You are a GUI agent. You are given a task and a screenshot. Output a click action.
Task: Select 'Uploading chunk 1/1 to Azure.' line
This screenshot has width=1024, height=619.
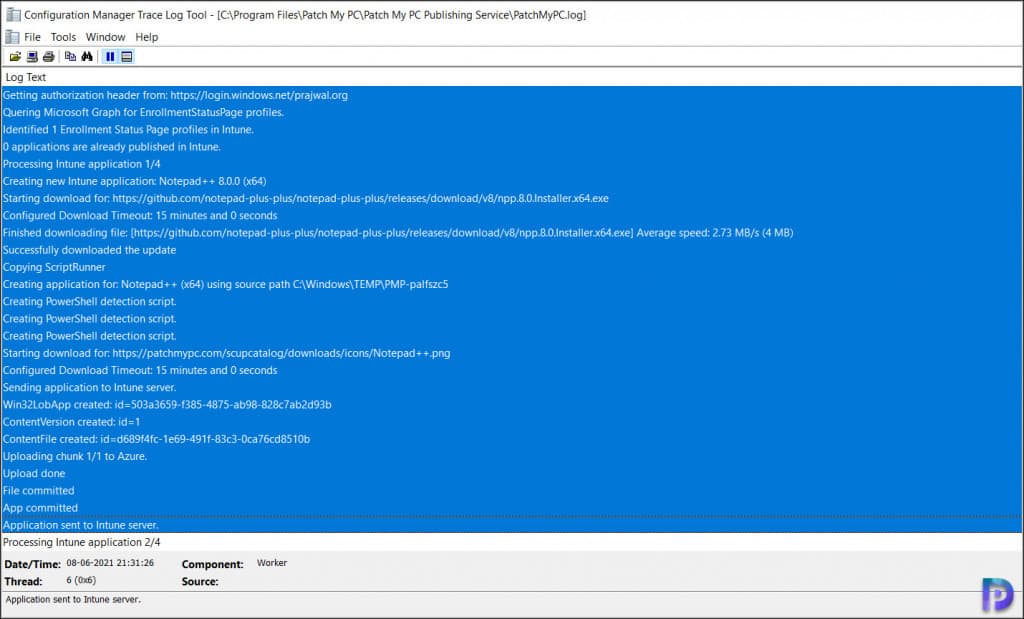[511, 456]
